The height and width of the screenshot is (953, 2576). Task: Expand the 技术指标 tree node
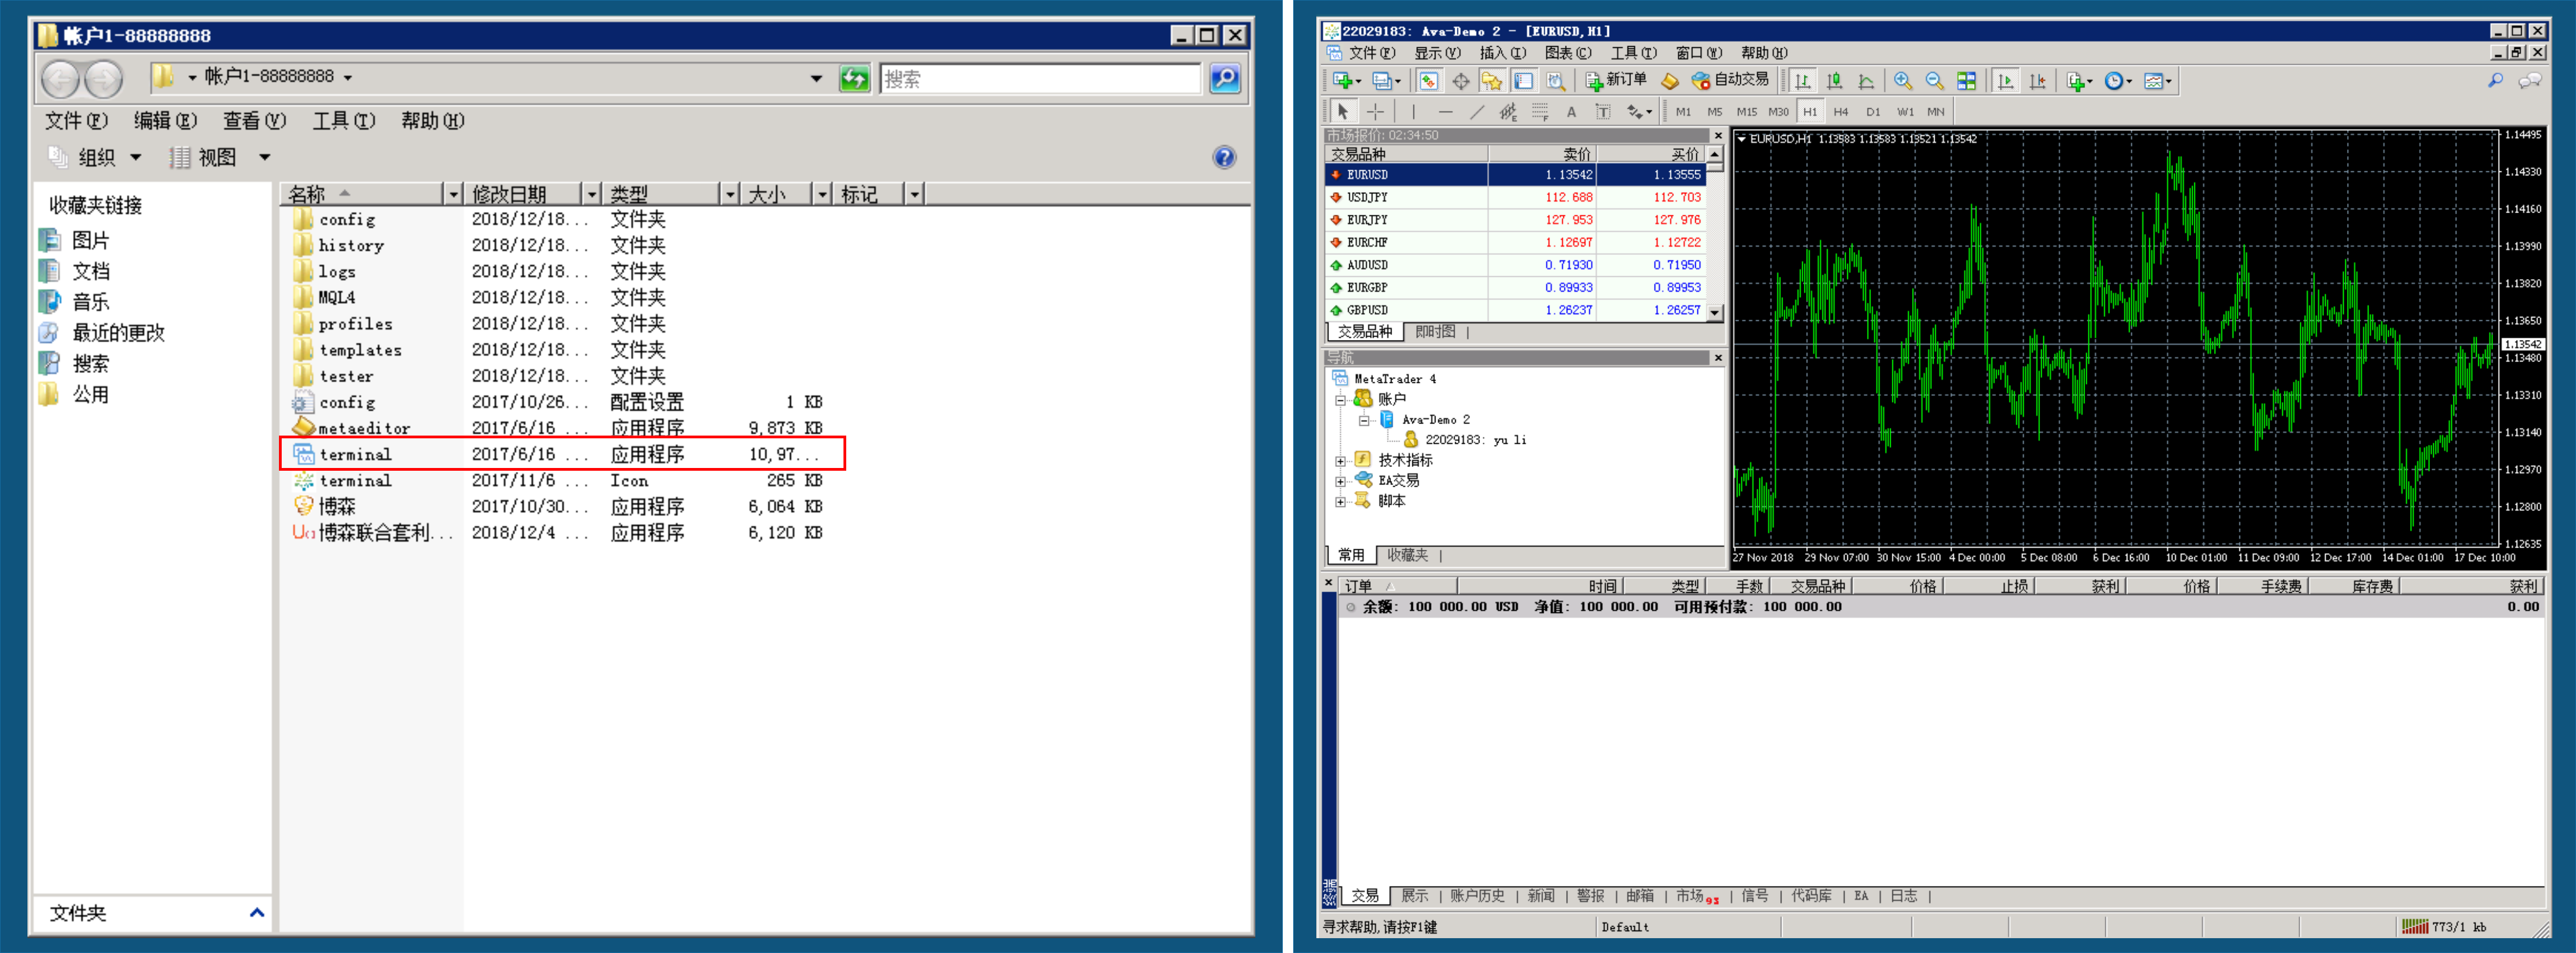click(1340, 461)
